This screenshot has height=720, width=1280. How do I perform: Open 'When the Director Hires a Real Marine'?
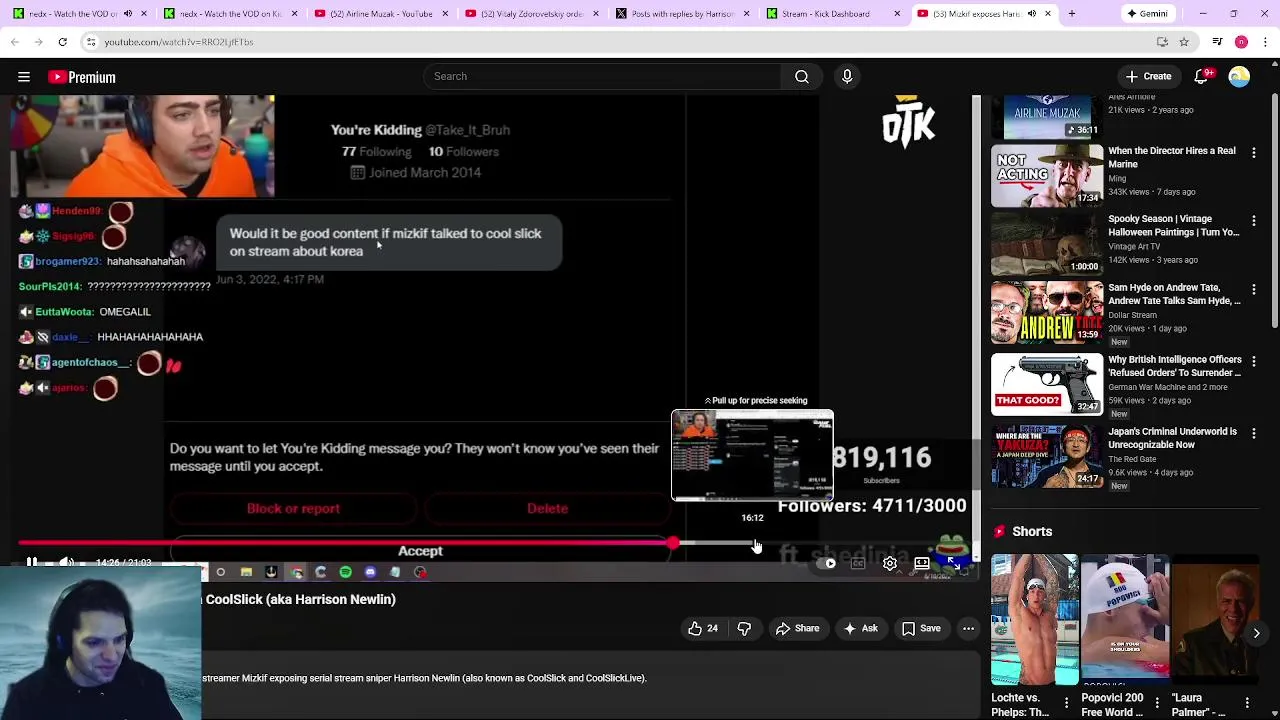click(1172, 157)
